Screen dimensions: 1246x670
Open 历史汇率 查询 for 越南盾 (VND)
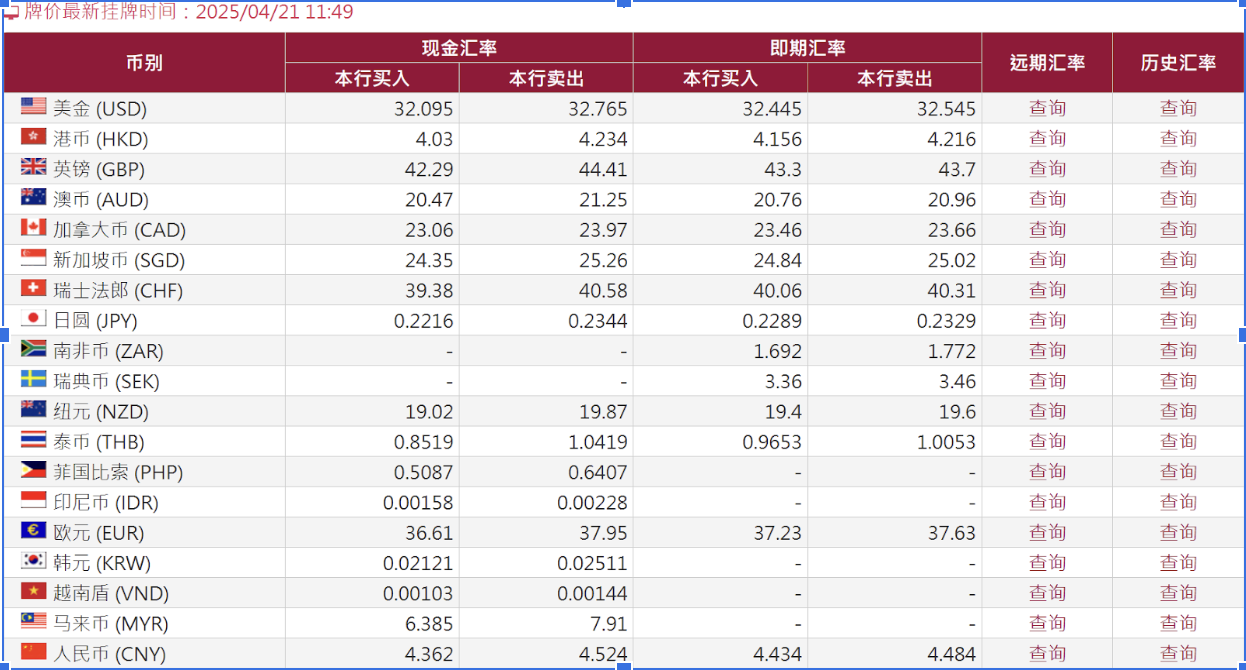point(1178,593)
